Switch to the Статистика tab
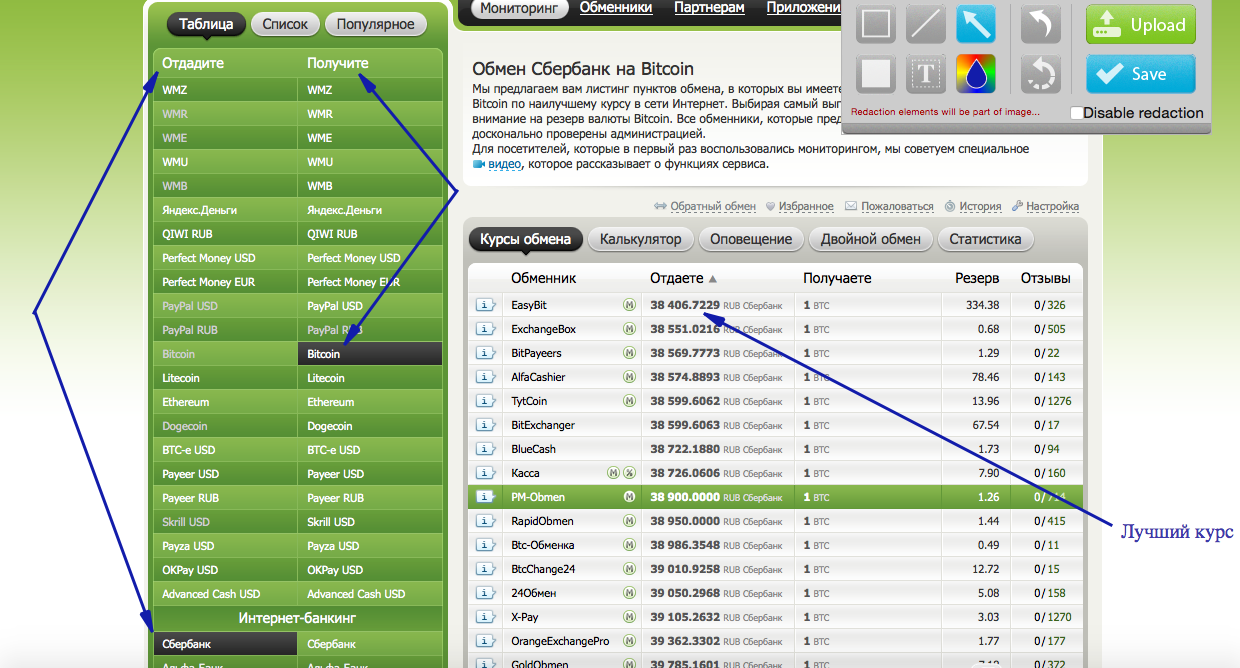Viewport: 1240px width, 668px height. [x=985, y=239]
